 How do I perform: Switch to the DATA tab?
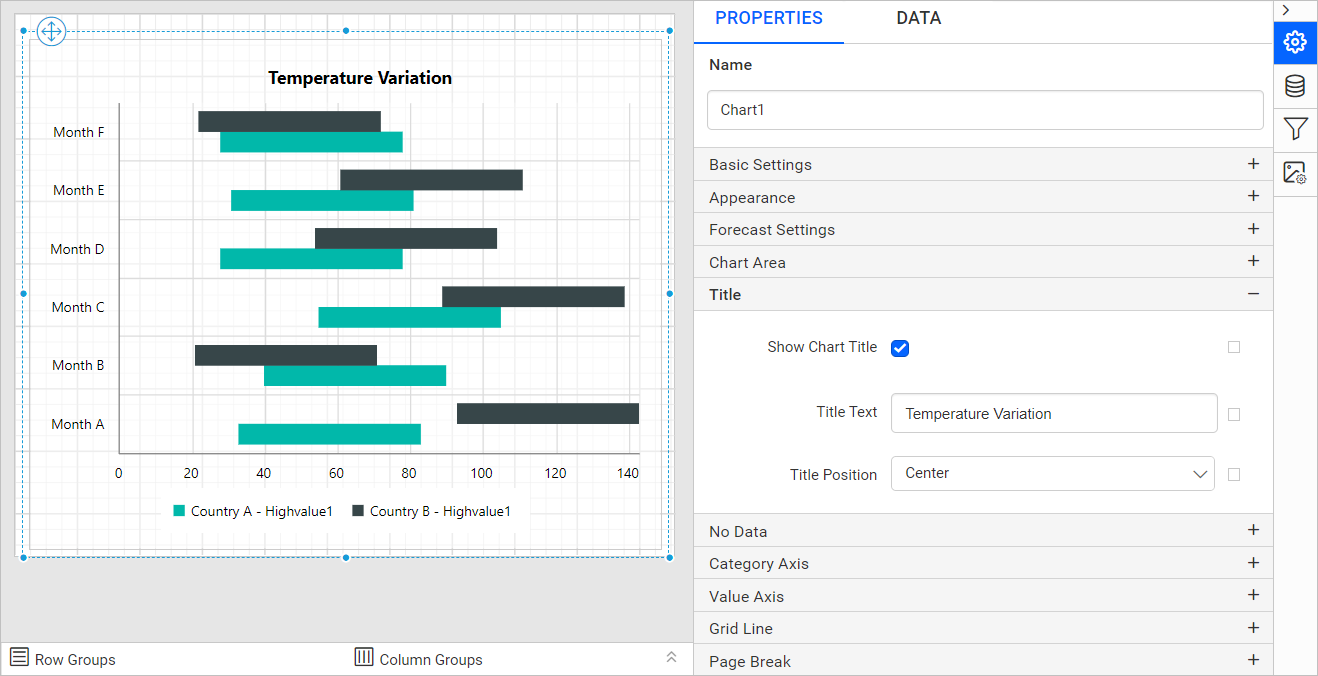point(918,18)
